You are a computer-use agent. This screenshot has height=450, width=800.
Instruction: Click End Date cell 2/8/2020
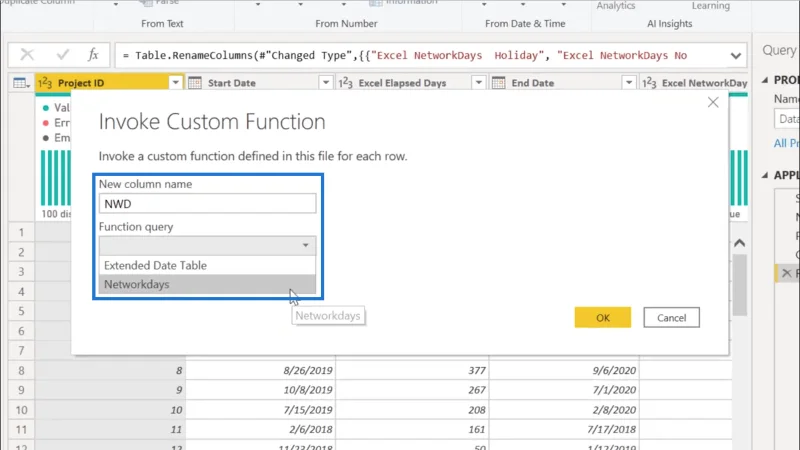[x=564, y=410]
